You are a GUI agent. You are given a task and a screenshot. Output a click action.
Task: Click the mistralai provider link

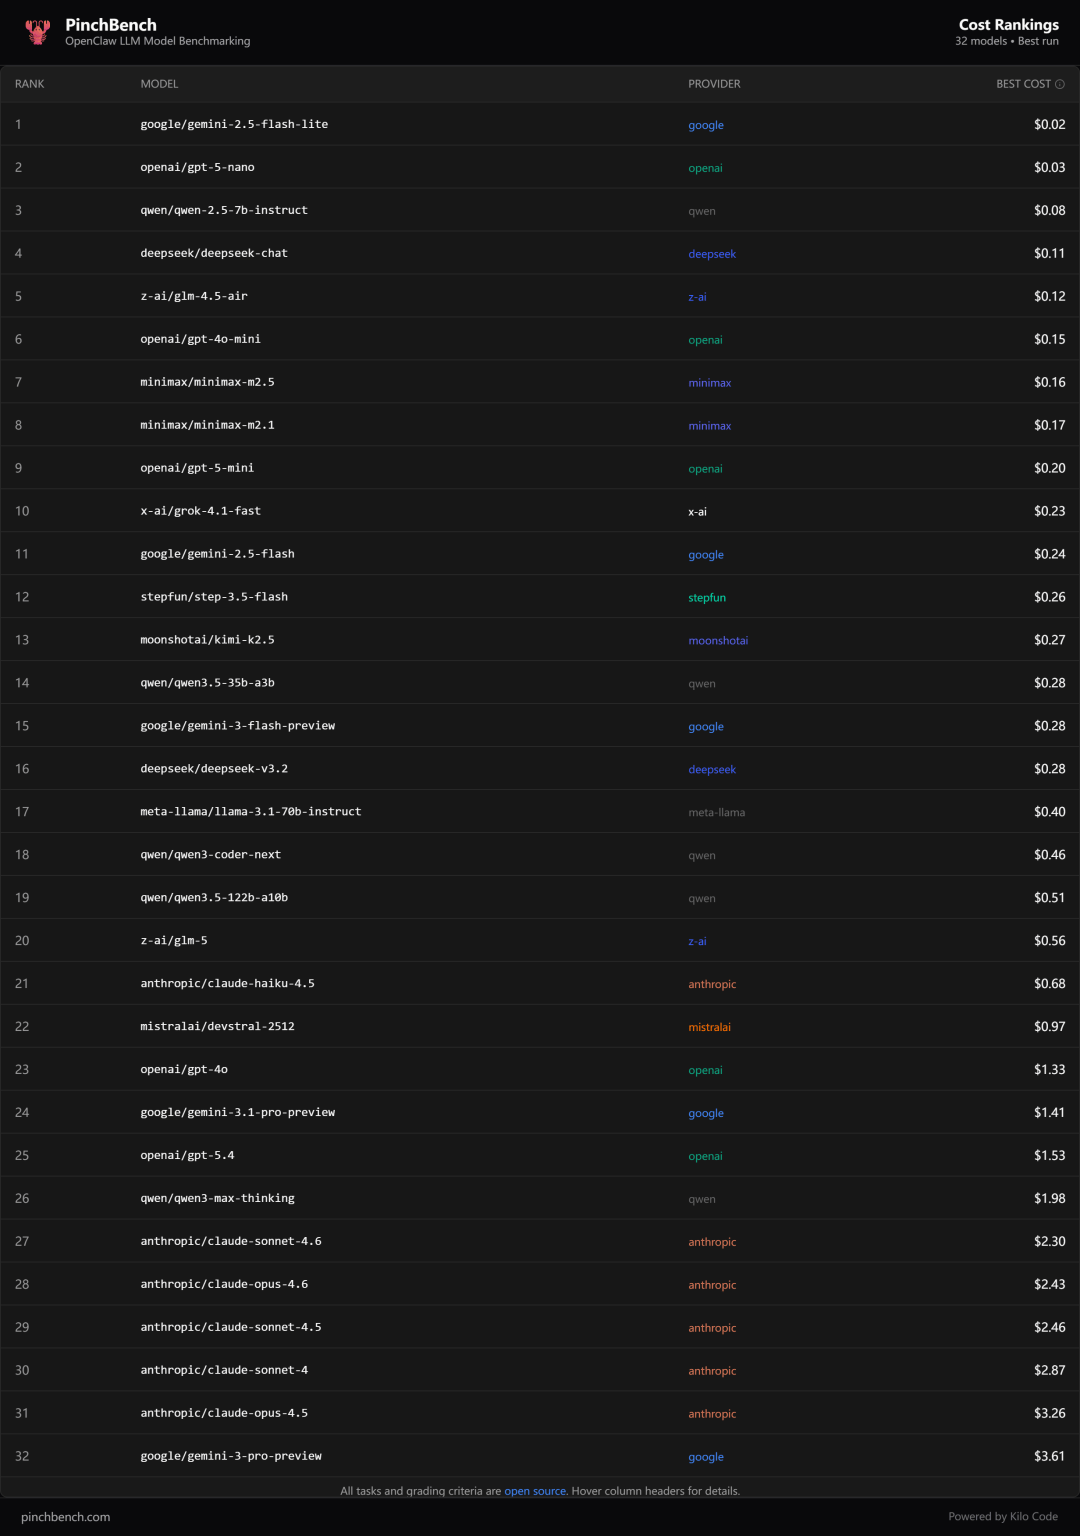pyautogui.click(x=709, y=1027)
